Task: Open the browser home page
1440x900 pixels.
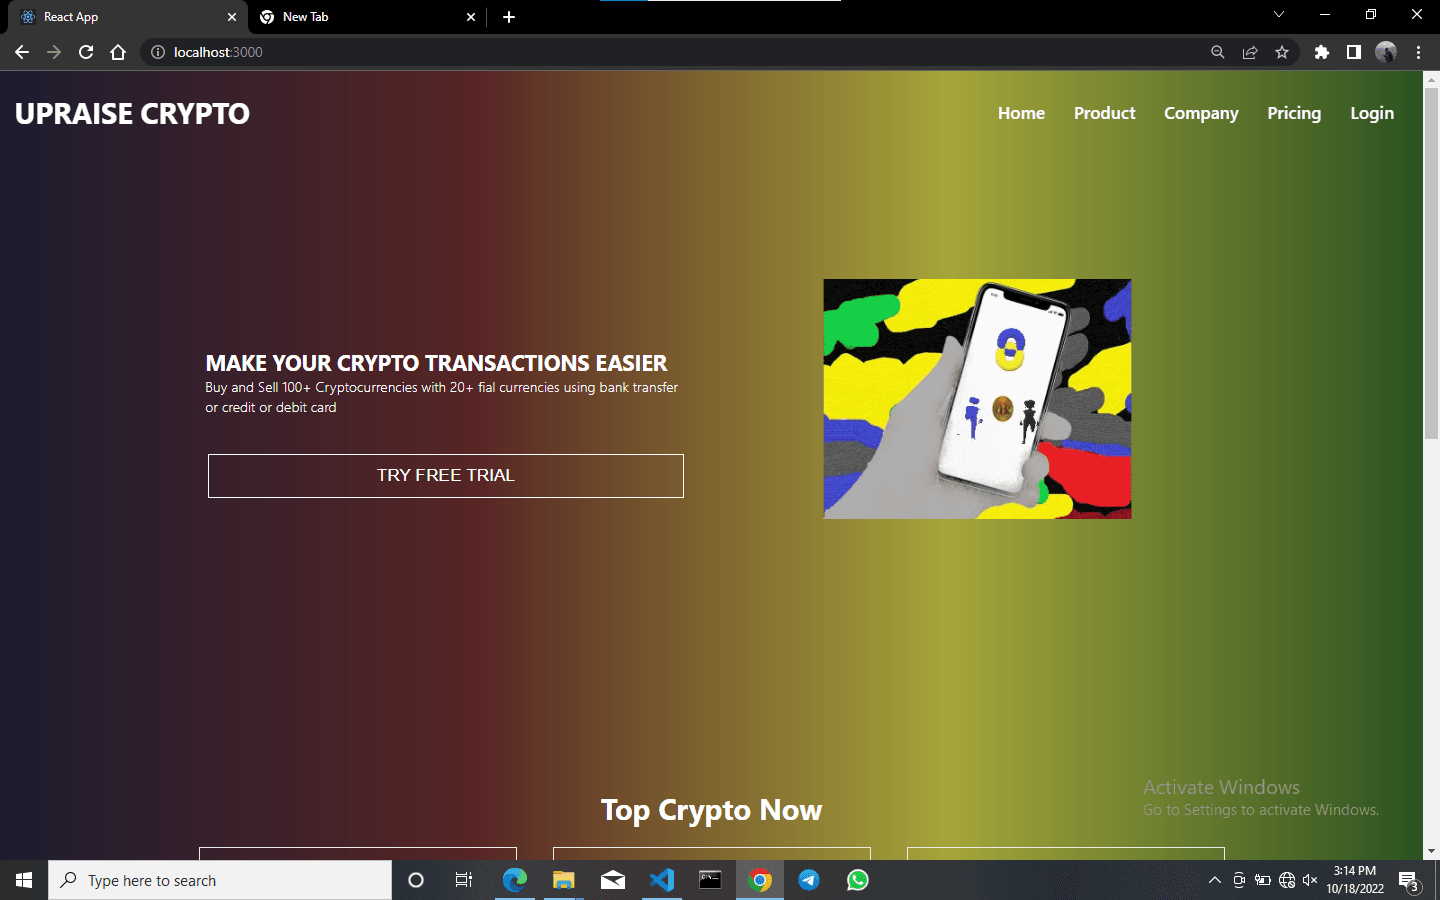Action: [x=118, y=51]
